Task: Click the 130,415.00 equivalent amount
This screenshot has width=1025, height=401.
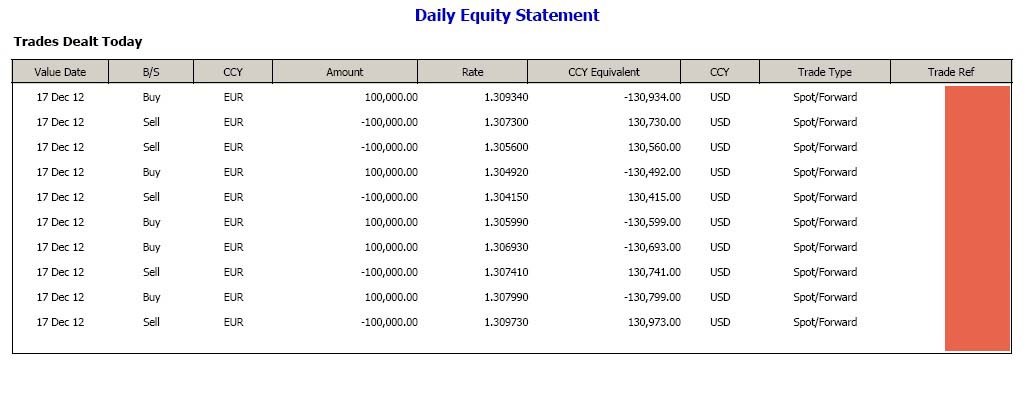Action: (x=654, y=197)
